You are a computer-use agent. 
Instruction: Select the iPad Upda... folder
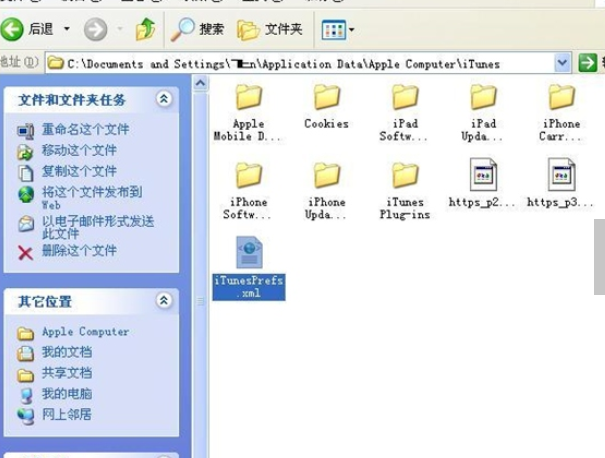[483, 113]
